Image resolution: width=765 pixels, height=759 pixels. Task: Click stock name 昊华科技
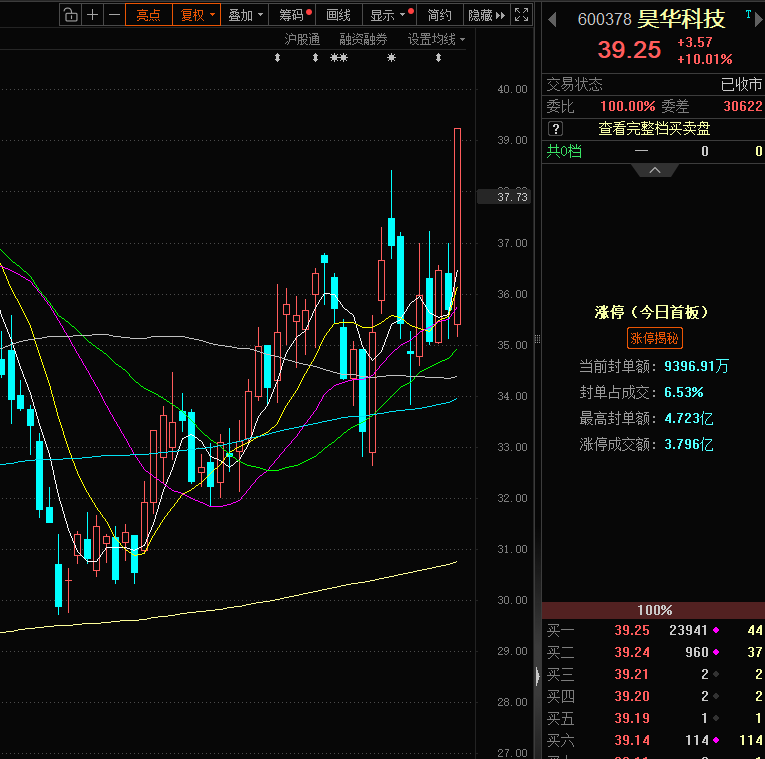click(x=681, y=19)
